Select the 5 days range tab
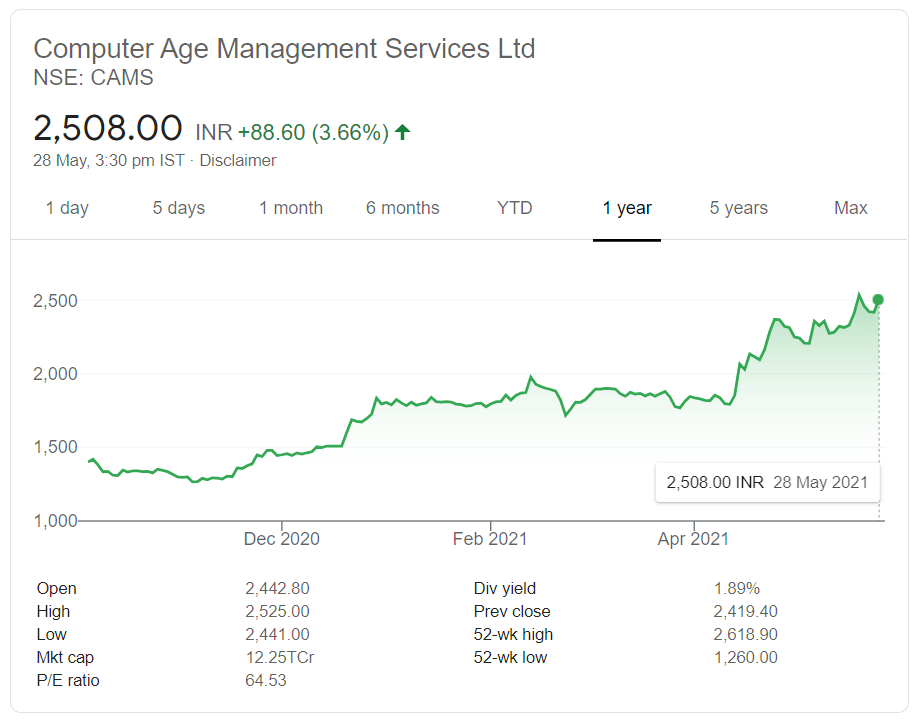Image resolution: width=919 pixels, height=728 pixels. point(179,208)
